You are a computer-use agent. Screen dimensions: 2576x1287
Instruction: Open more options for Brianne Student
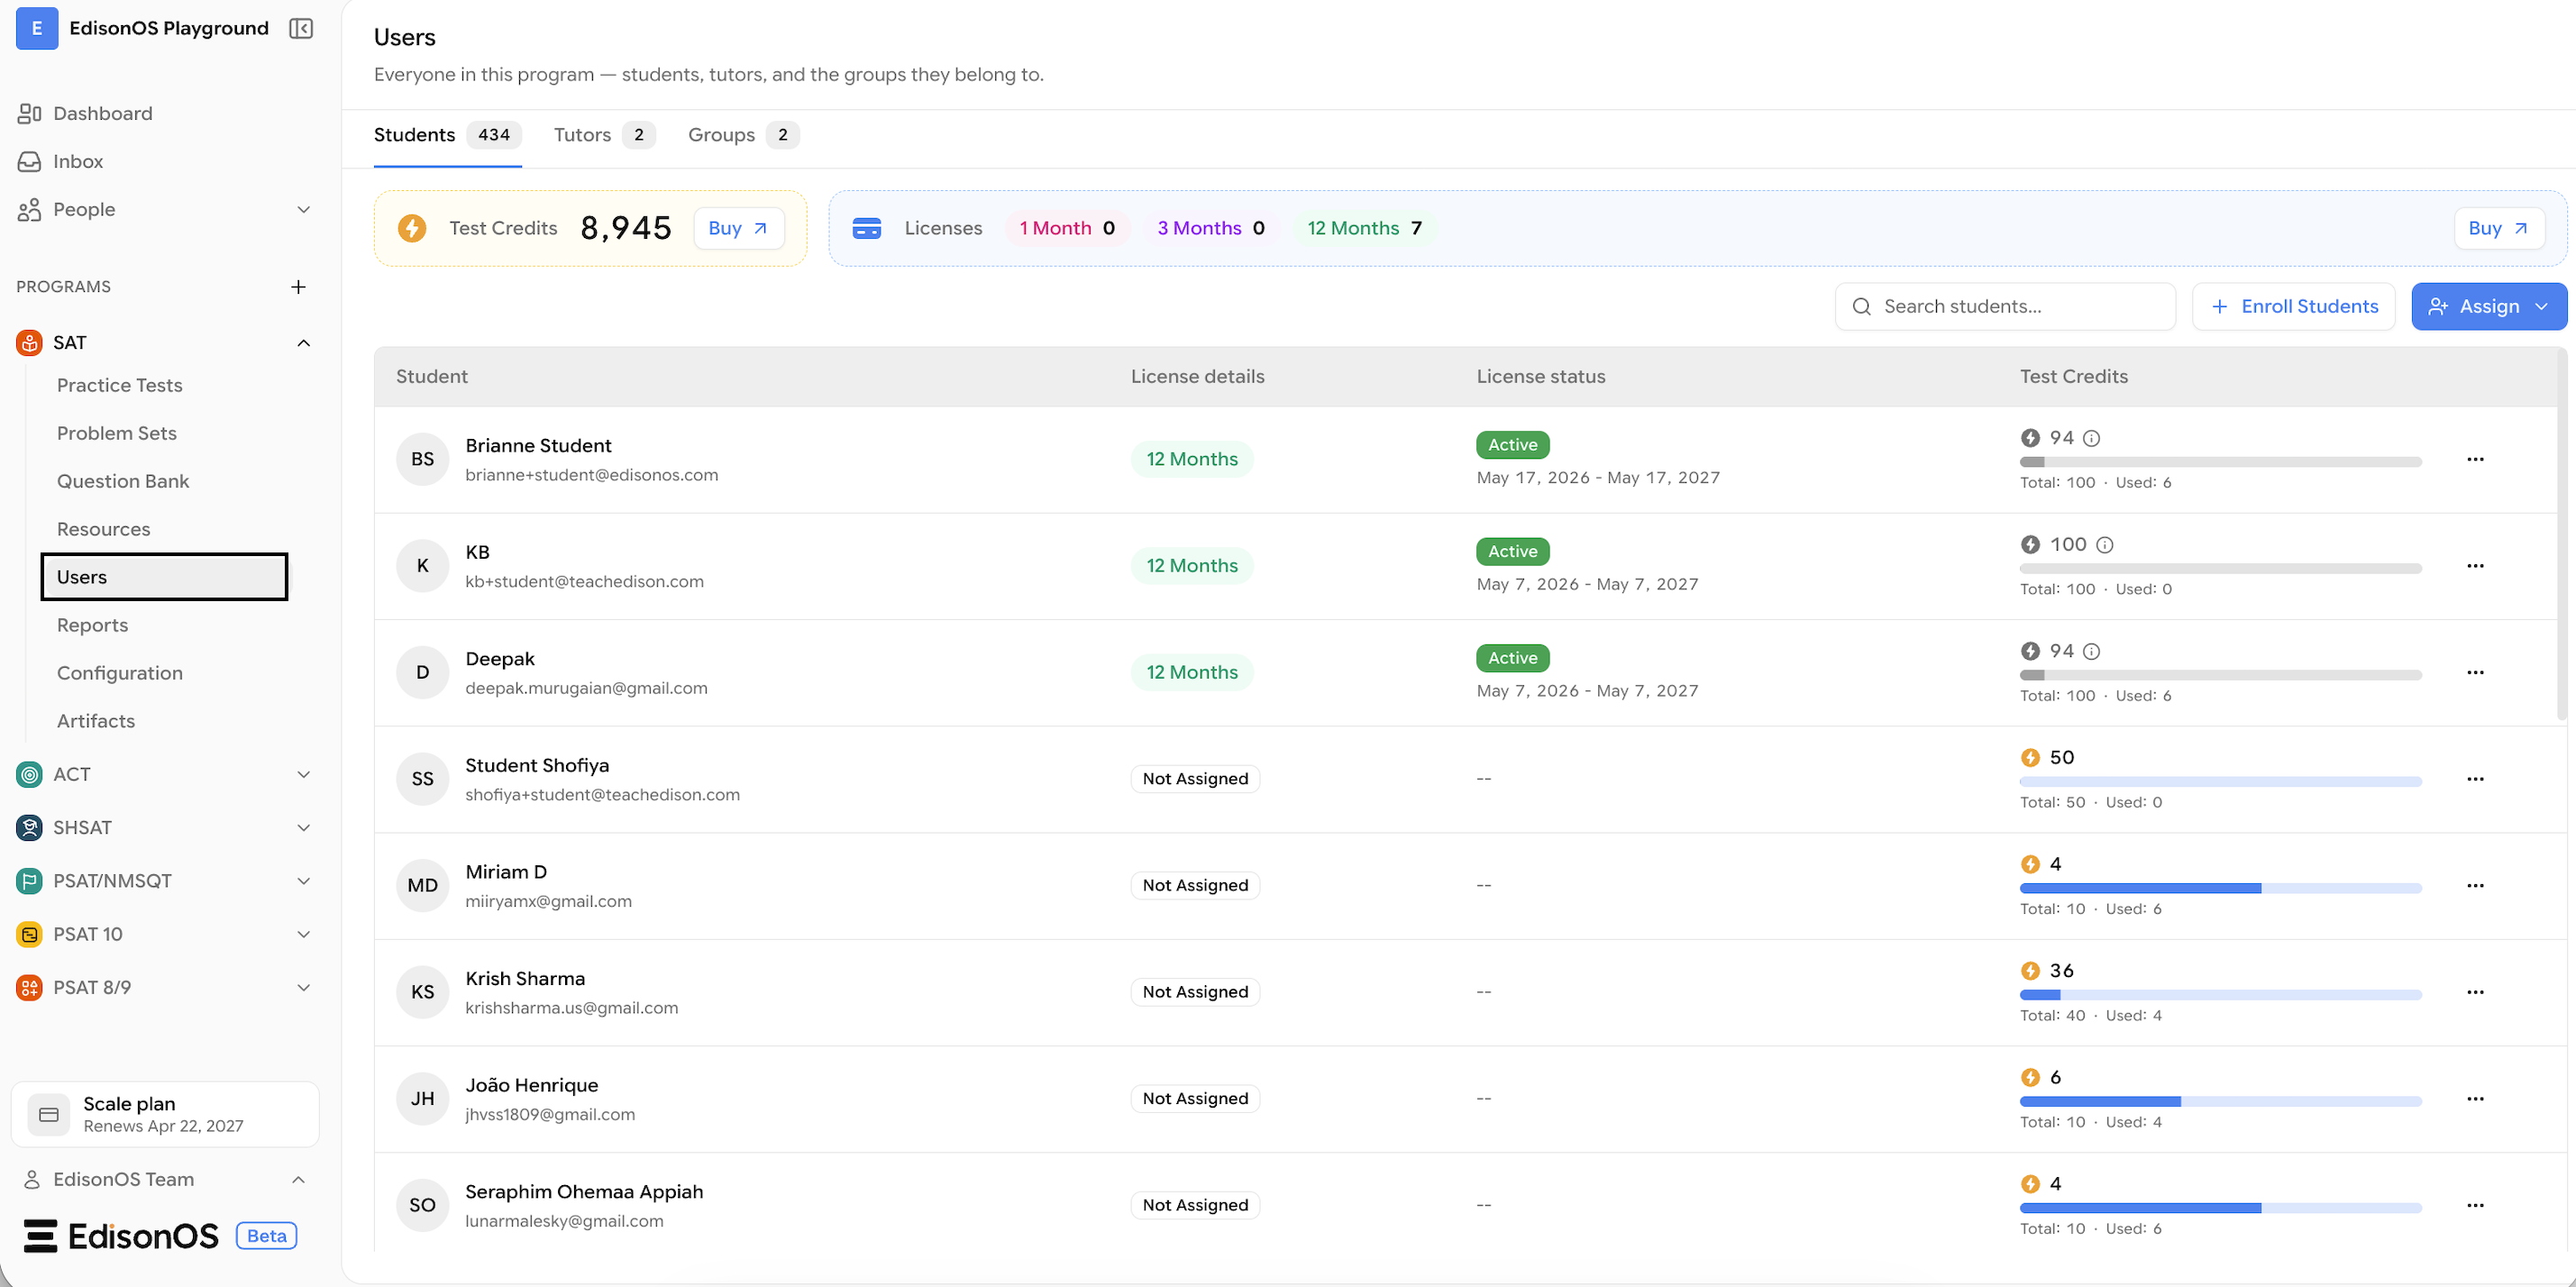[x=2475, y=460]
